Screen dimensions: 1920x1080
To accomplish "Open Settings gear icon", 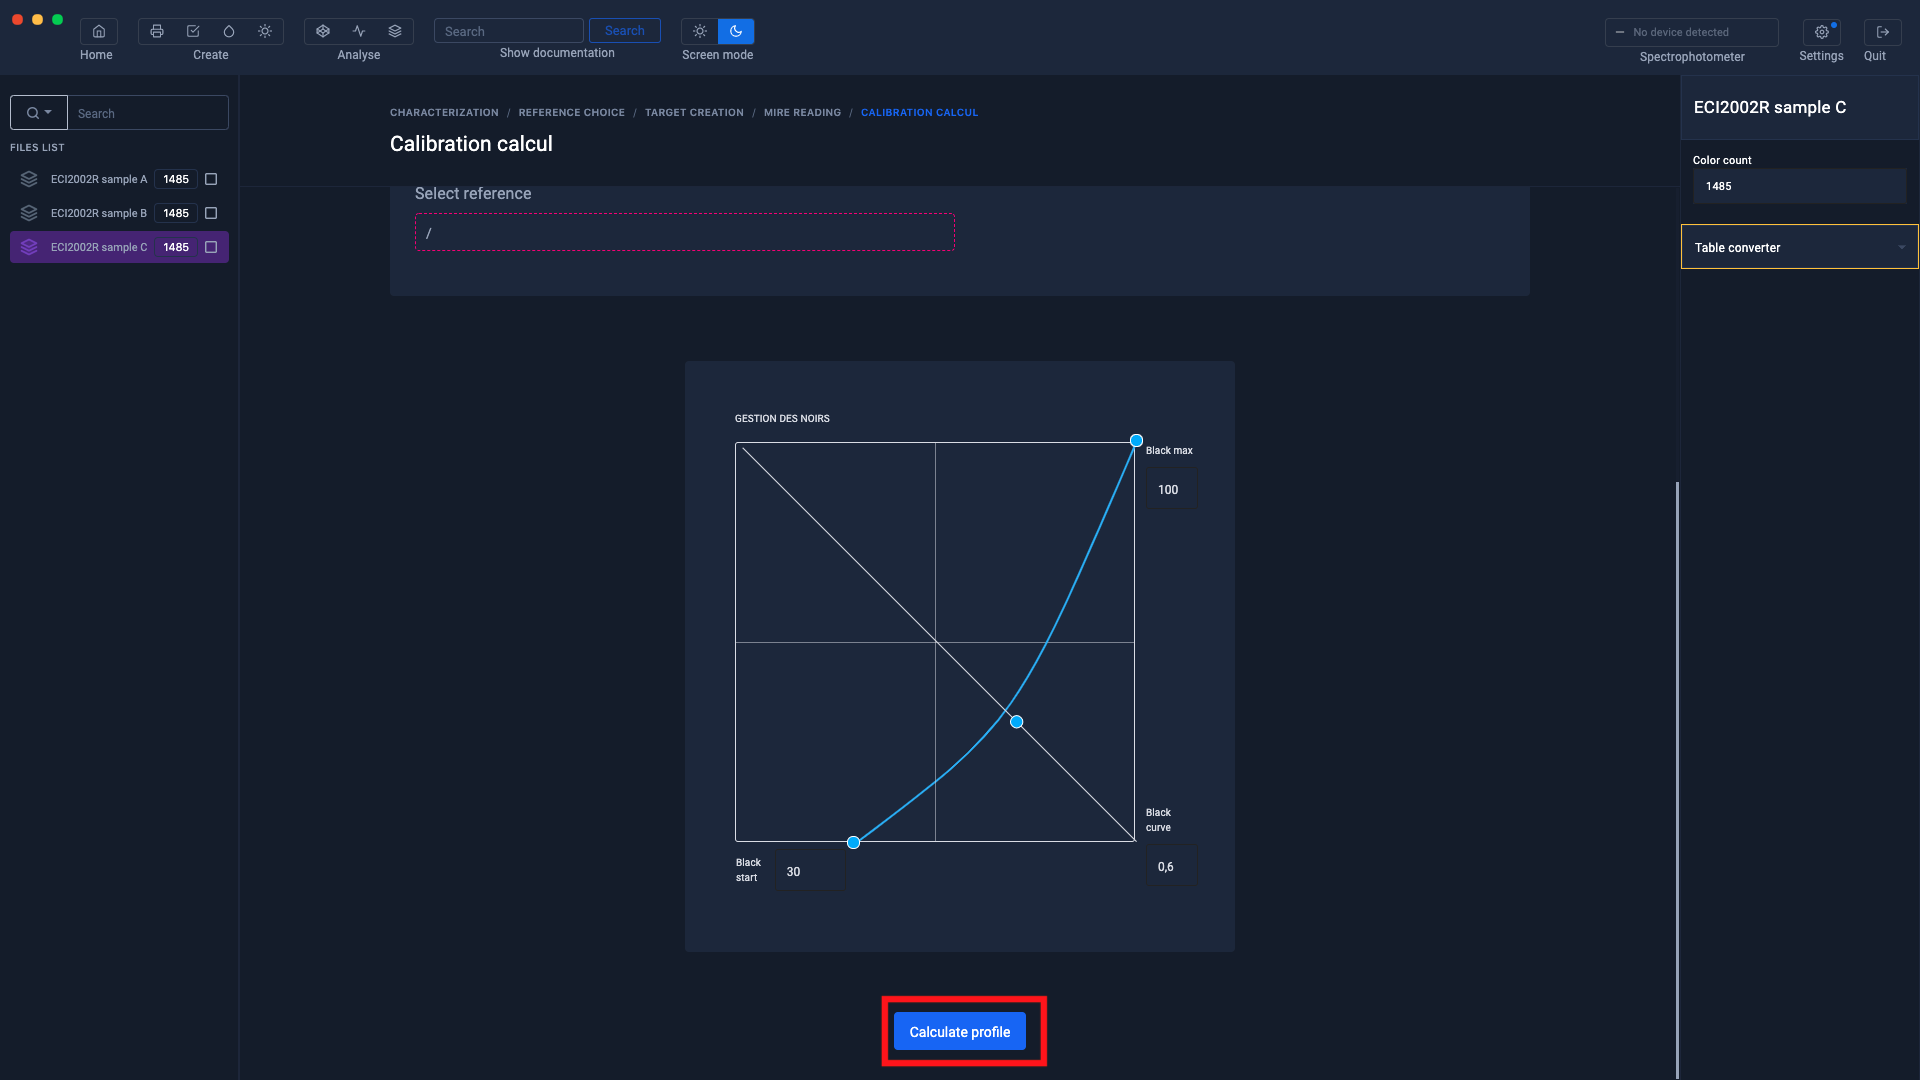I will (x=1821, y=32).
